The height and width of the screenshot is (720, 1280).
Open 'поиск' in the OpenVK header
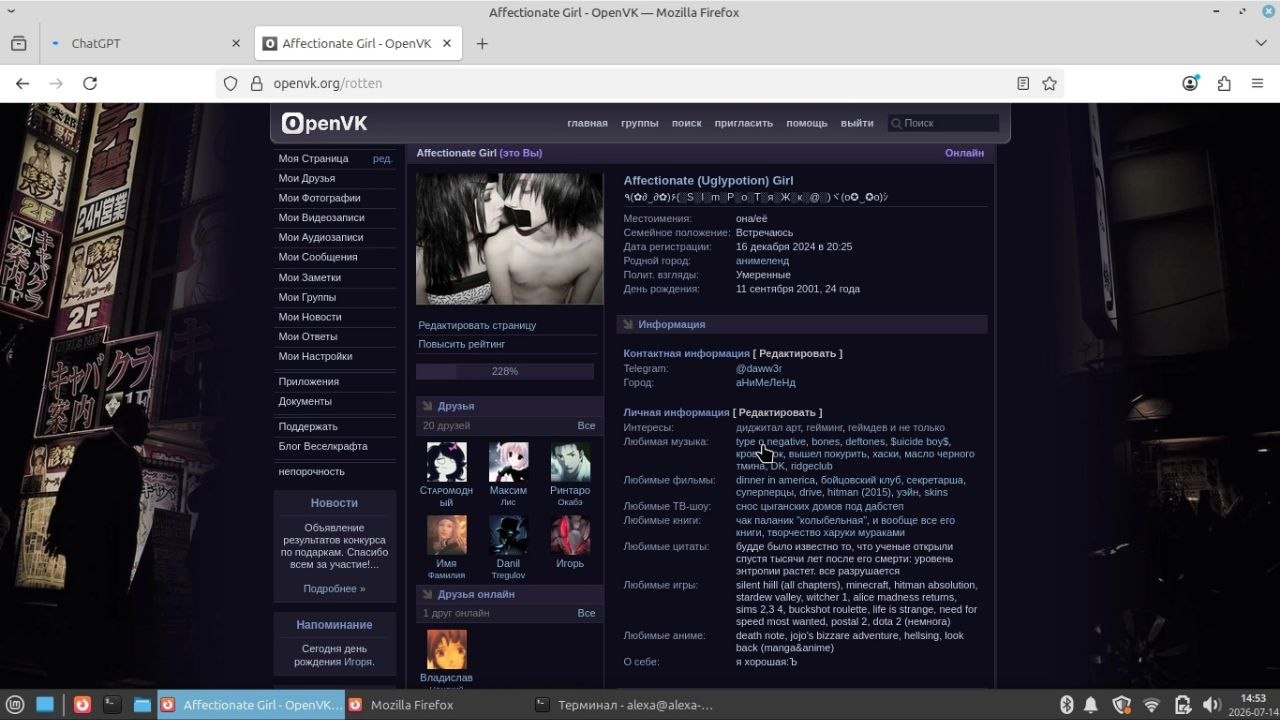pyautogui.click(x=686, y=123)
